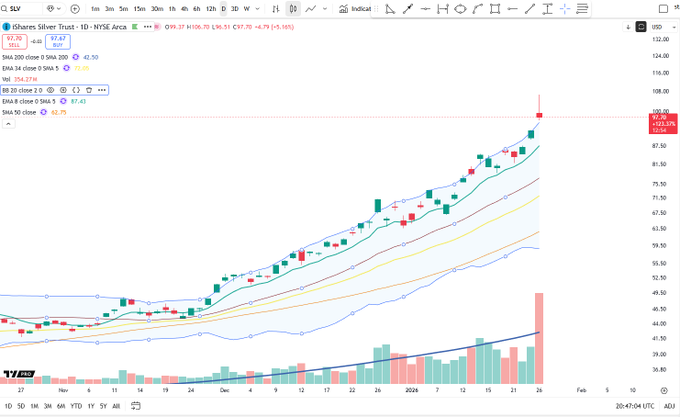Open more options dots for BB 20
Image resolution: width=680 pixels, height=417 pixels.
pos(102,90)
